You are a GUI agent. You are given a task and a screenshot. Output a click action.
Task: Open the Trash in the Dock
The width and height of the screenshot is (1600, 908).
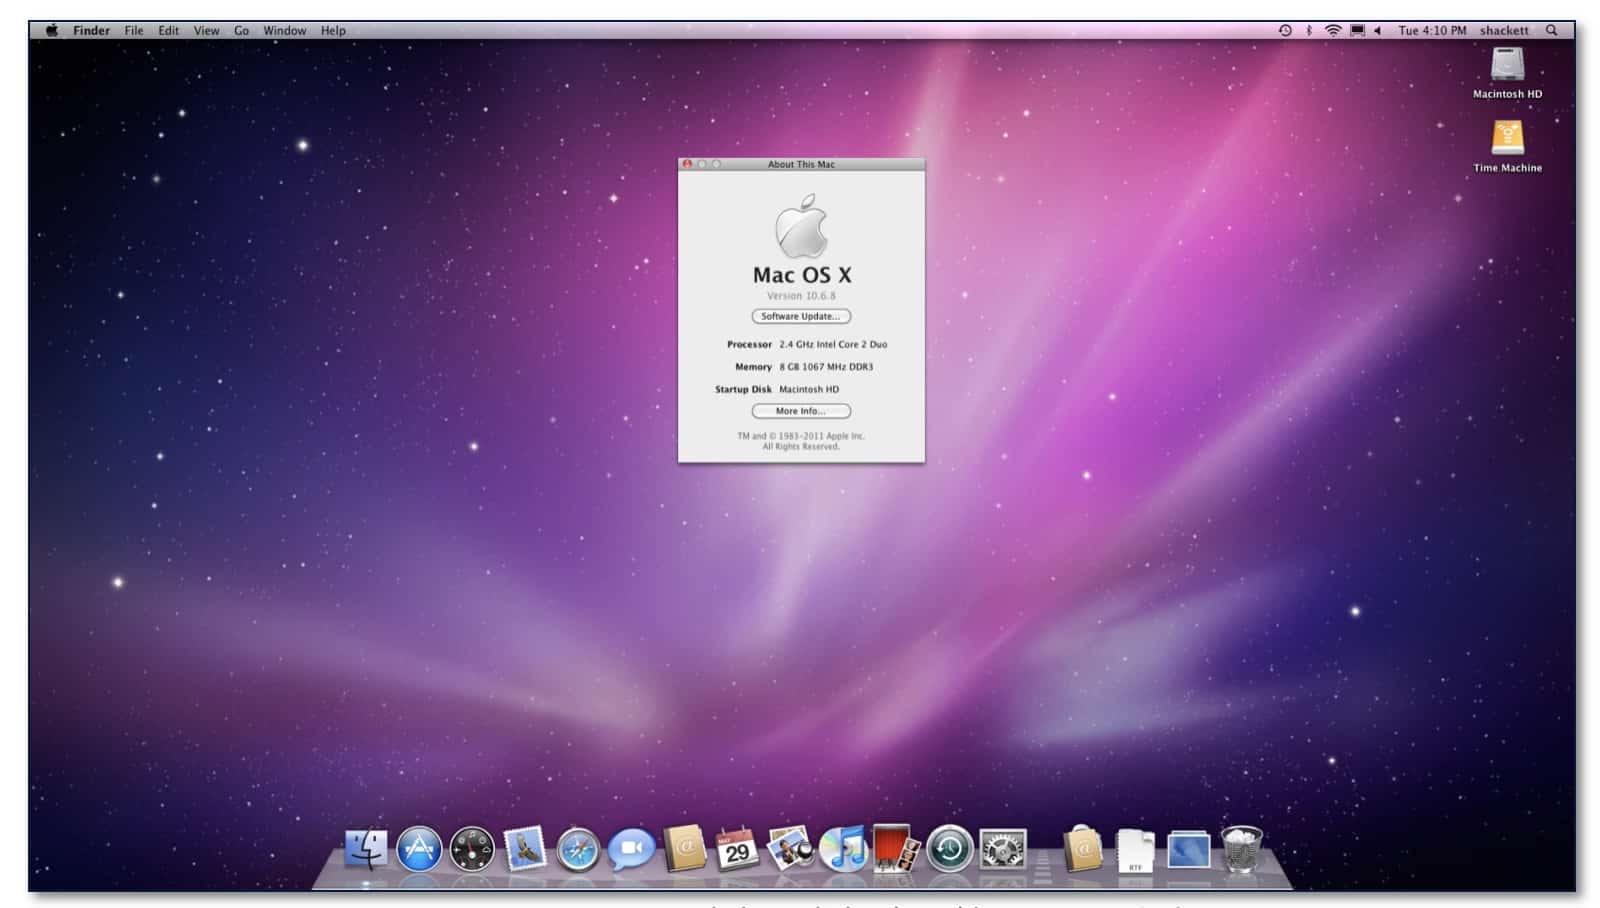(1242, 850)
